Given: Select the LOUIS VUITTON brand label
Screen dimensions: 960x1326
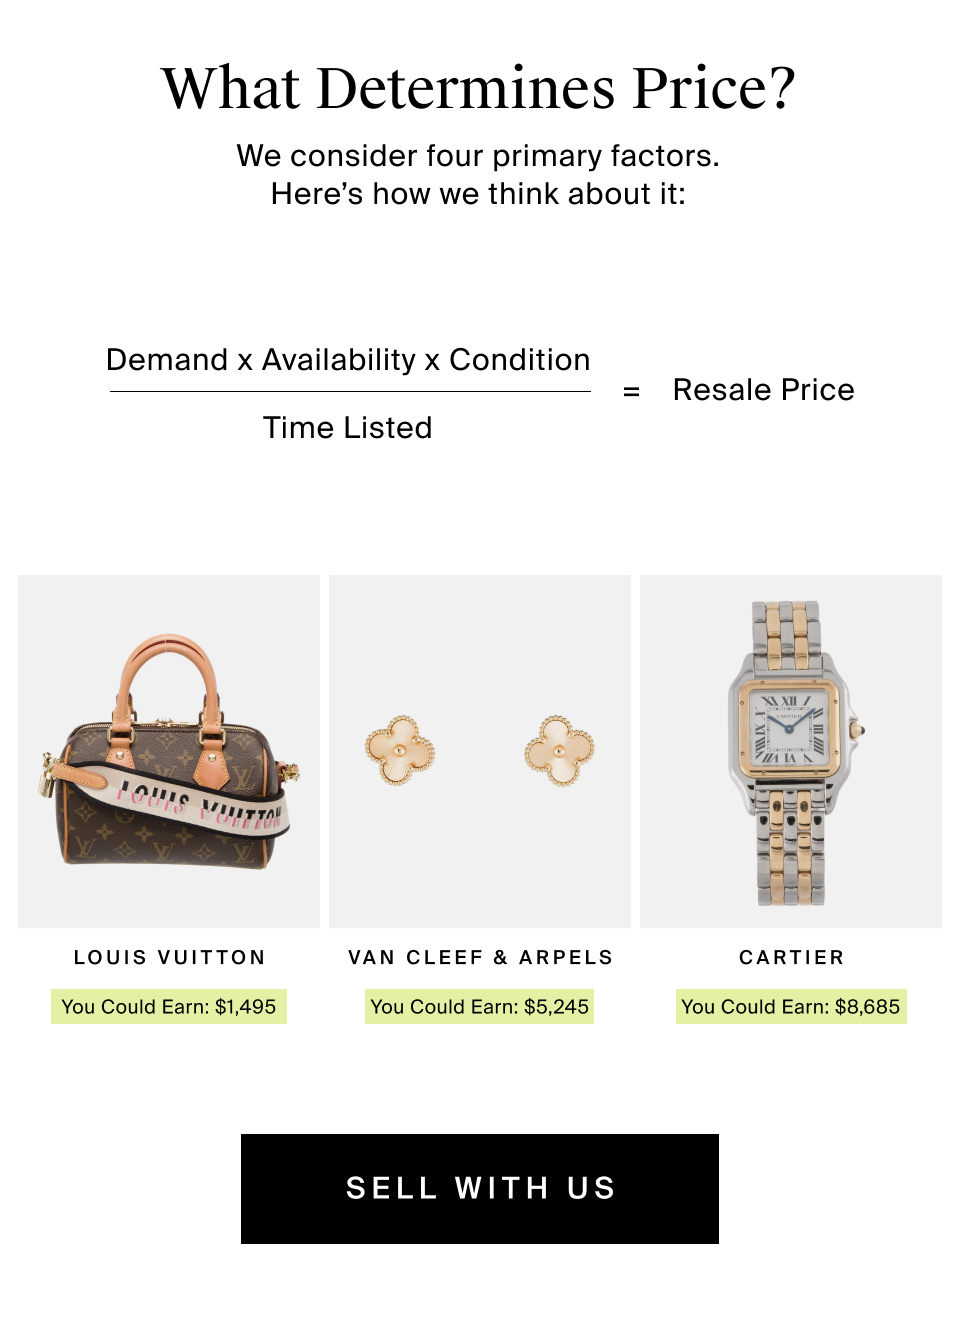Looking at the screenshot, I should pyautogui.click(x=169, y=957).
